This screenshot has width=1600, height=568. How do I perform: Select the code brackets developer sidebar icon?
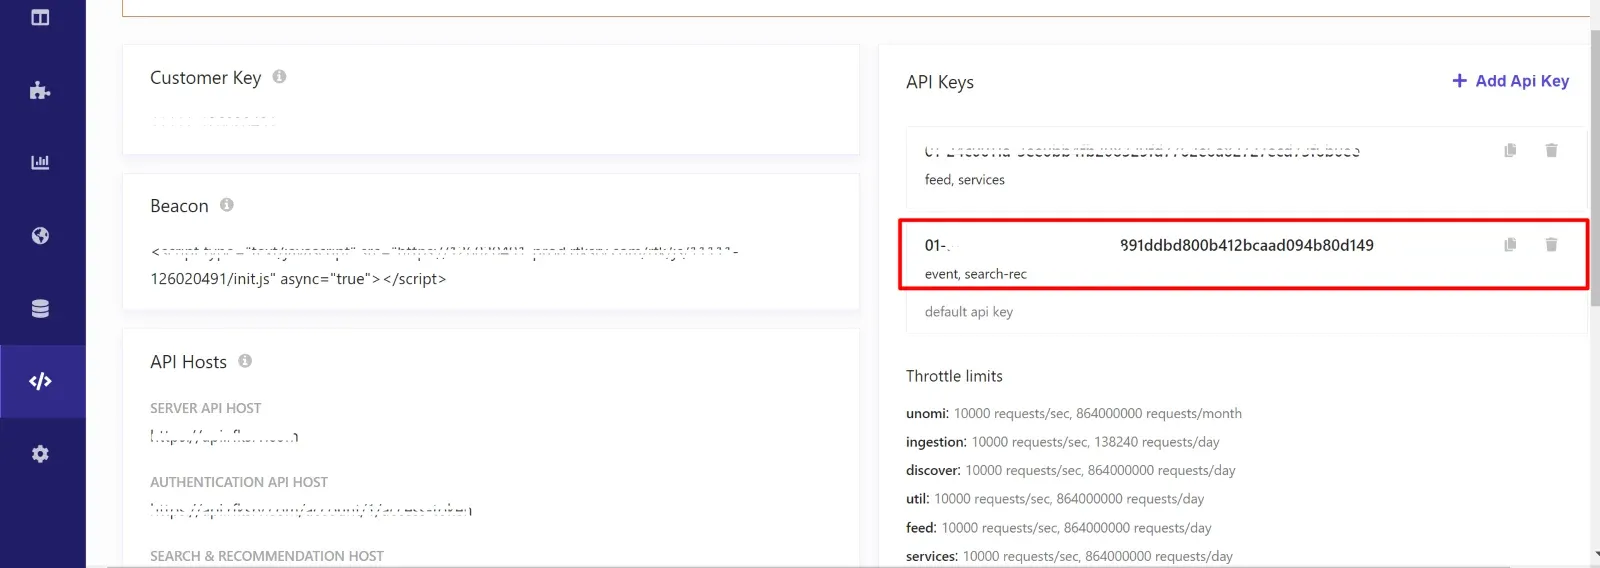tap(40, 381)
